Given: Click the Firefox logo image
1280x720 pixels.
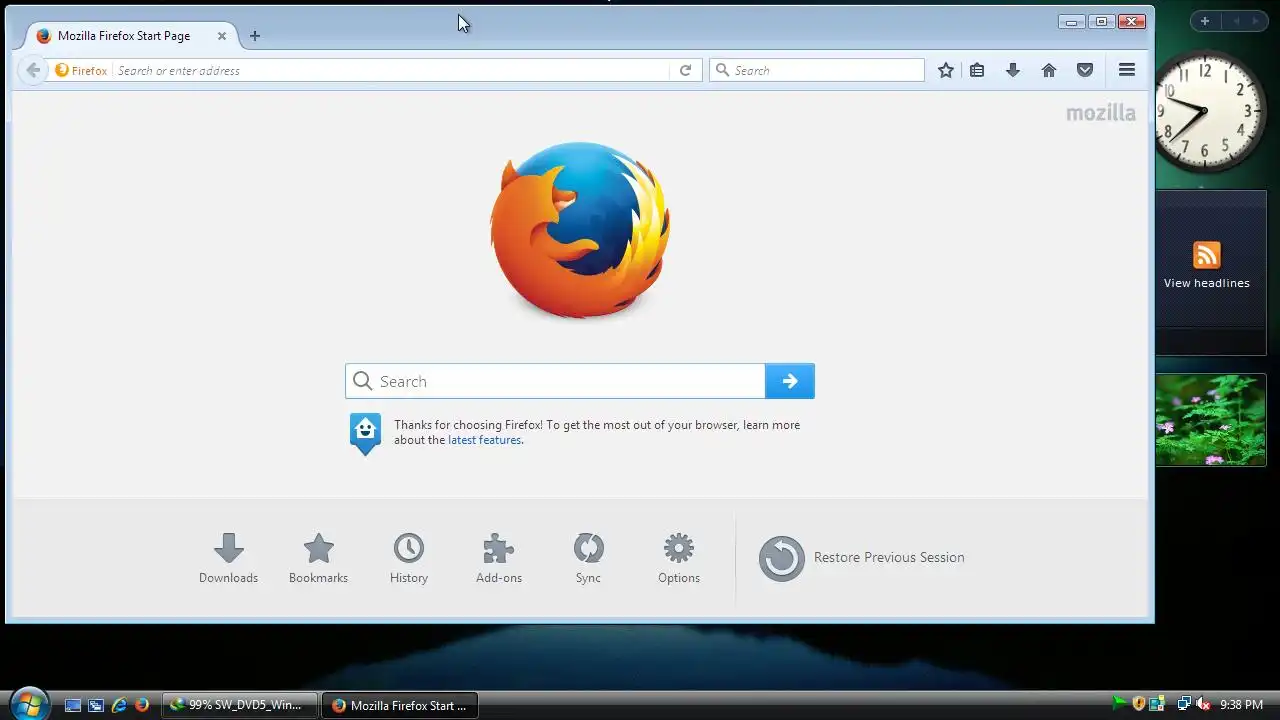Looking at the screenshot, I should click(580, 230).
